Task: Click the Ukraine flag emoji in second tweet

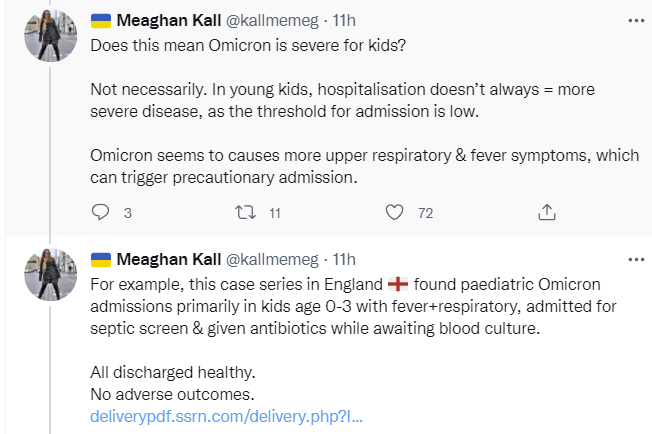Action: pos(101,260)
